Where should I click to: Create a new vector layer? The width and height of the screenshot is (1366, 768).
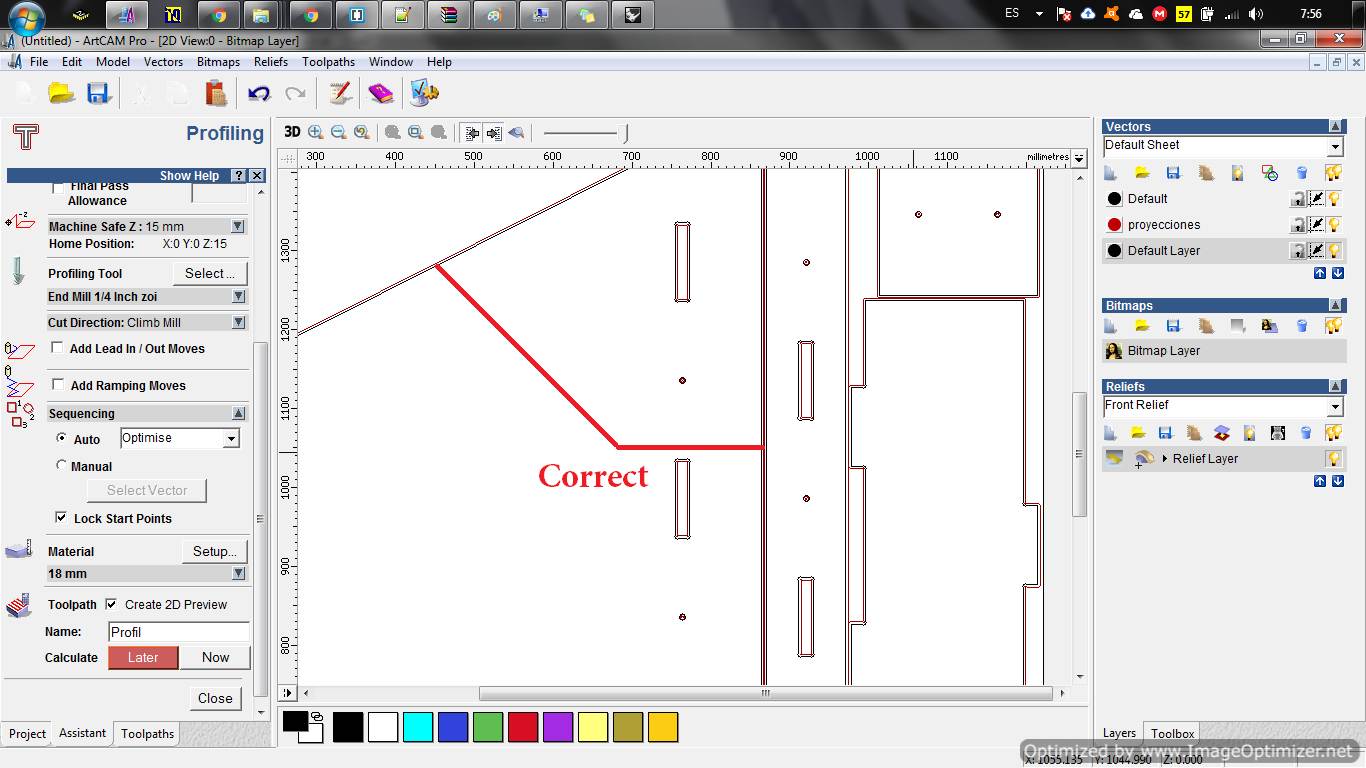coord(1110,173)
